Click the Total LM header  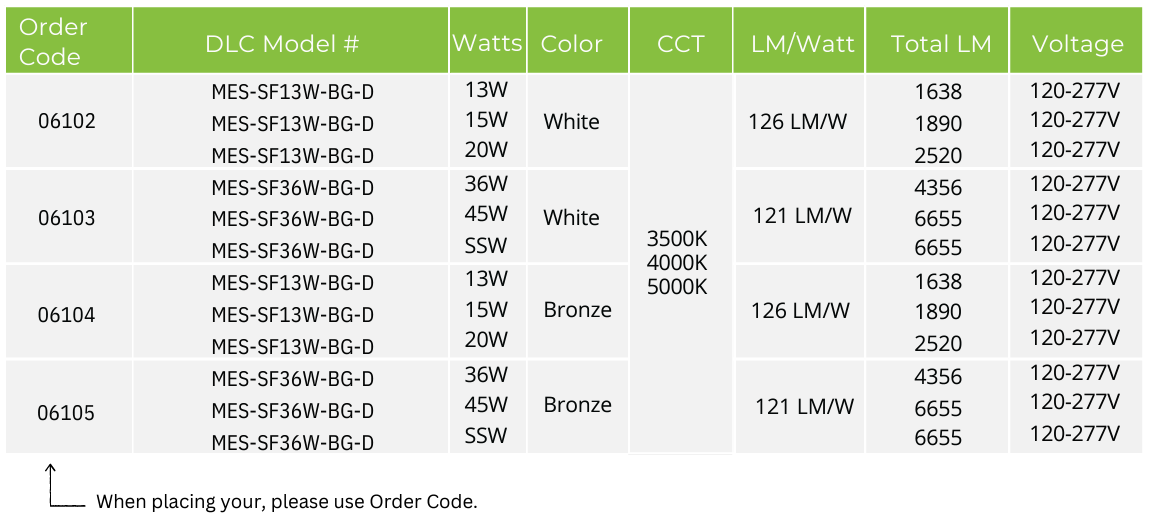click(x=937, y=40)
